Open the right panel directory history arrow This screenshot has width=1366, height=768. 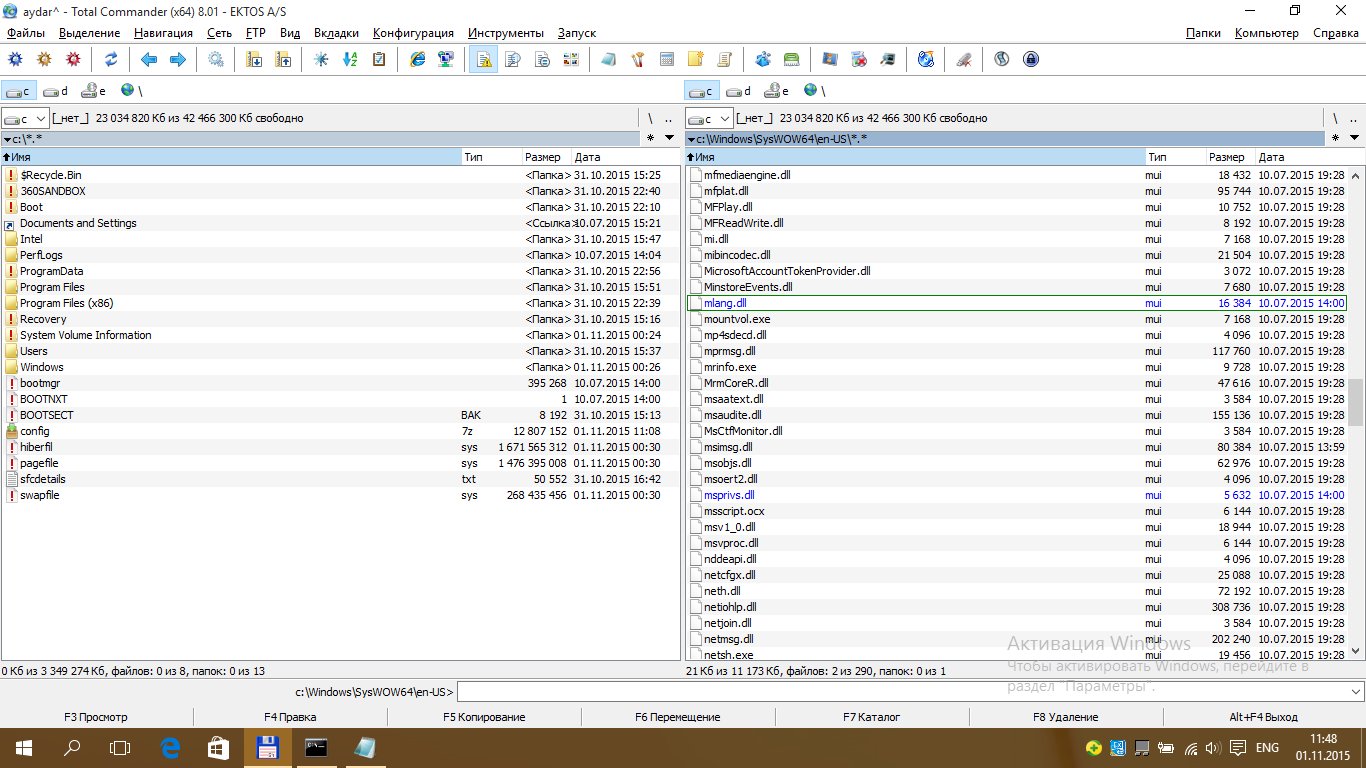[1353, 139]
